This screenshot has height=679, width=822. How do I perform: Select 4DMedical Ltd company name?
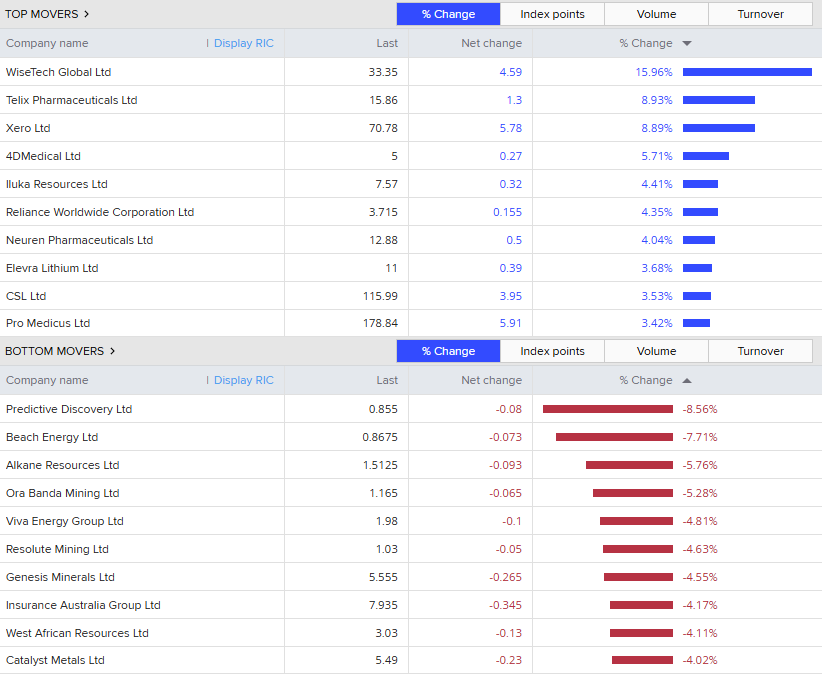pos(43,156)
